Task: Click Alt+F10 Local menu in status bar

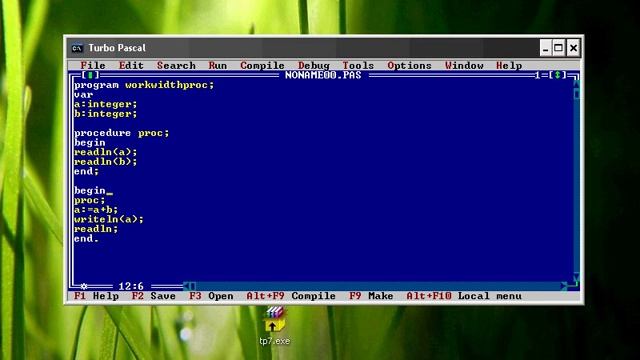Action: pyautogui.click(x=464, y=296)
